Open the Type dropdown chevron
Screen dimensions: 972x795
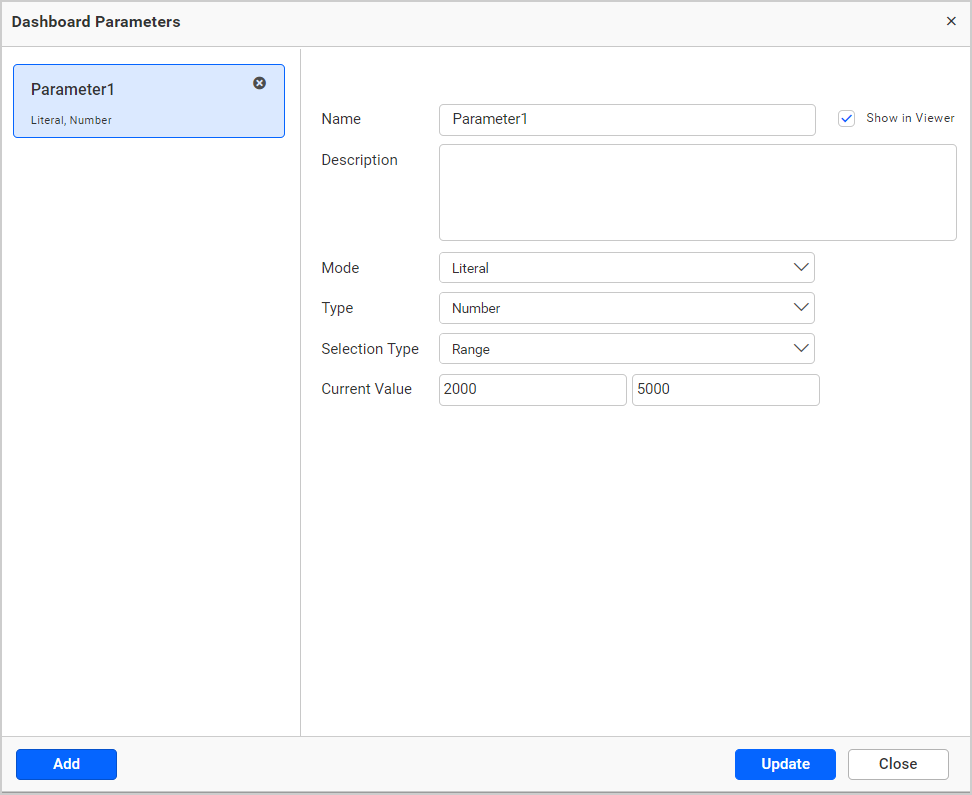[x=801, y=308]
